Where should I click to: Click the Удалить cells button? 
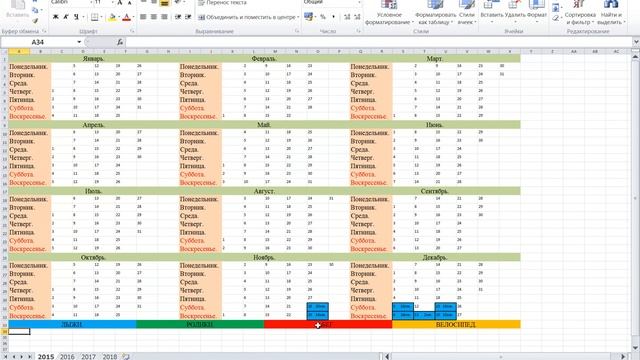[x=515, y=11]
